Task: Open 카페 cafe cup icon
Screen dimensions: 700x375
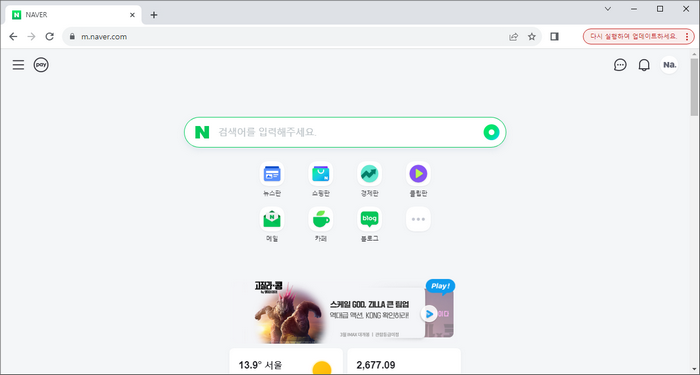Action: click(321, 219)
